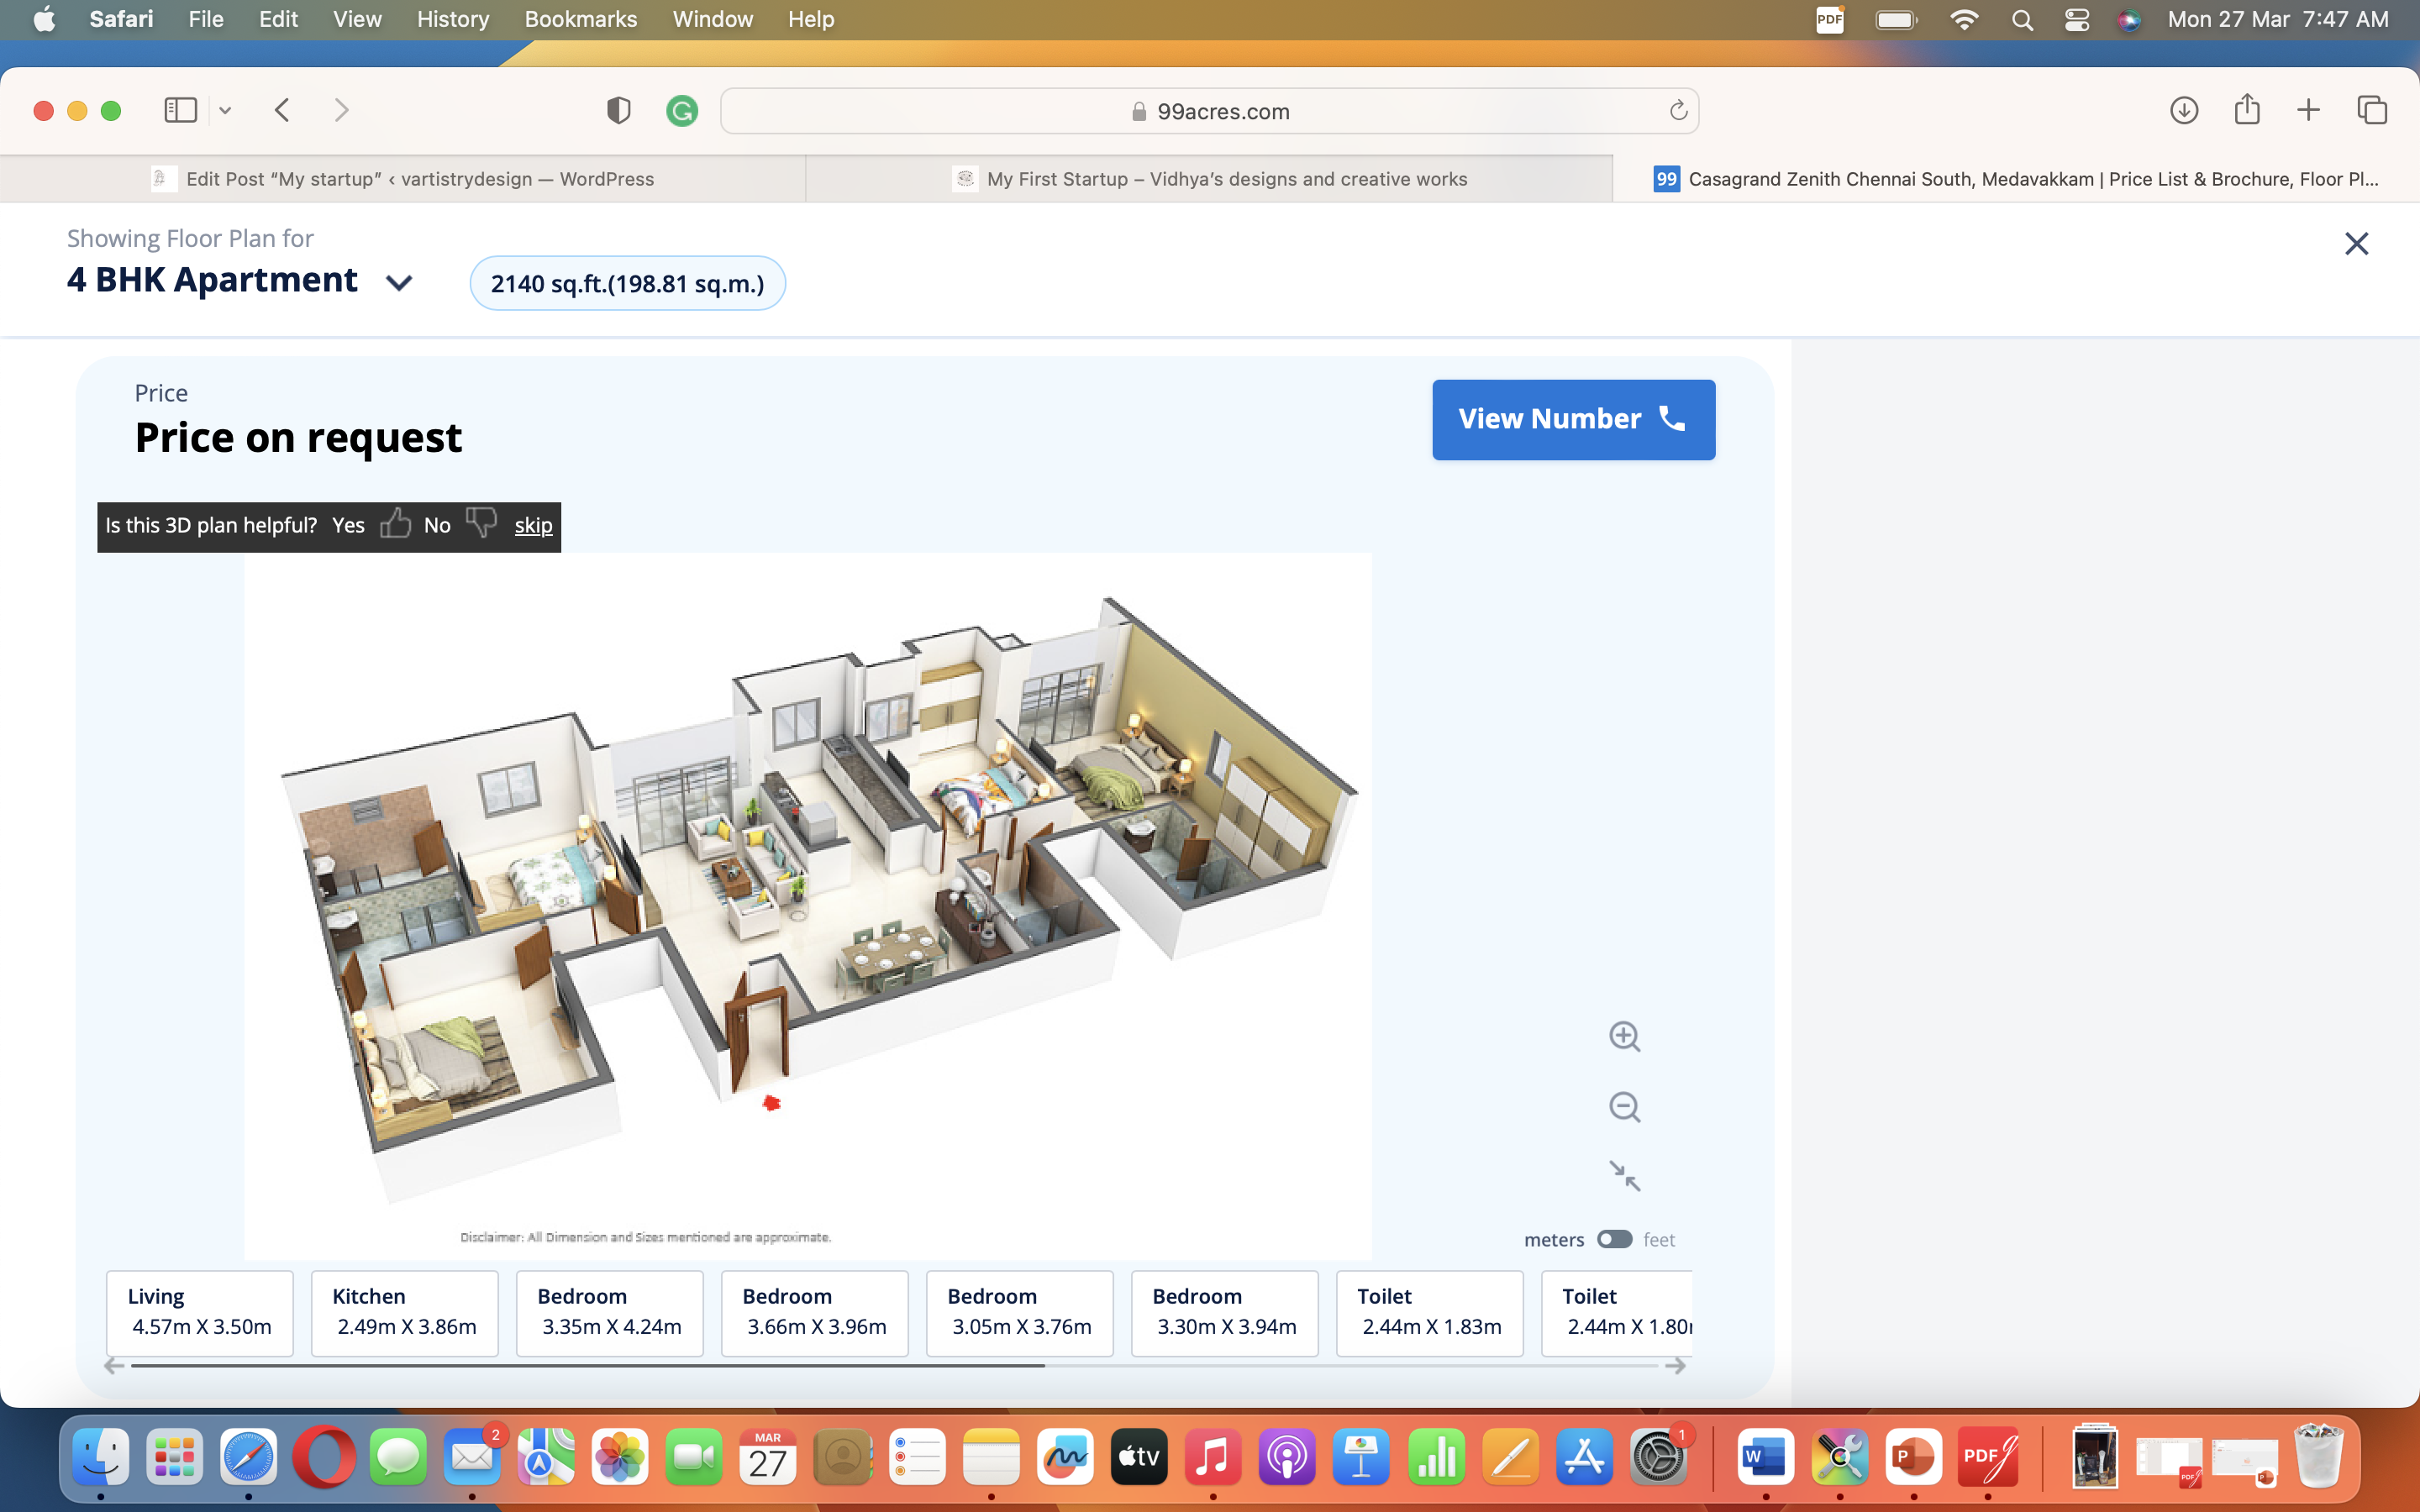2420x1512 pixels.
Task: Click the room dimensions horizontal scrollbar
Action: [588, 1365]
